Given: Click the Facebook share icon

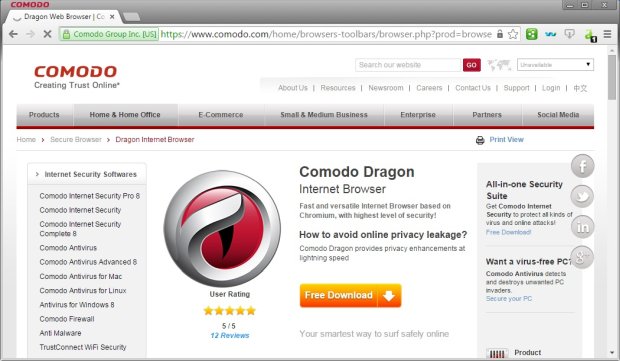Looking at the screenshot, I should [582, 166].
